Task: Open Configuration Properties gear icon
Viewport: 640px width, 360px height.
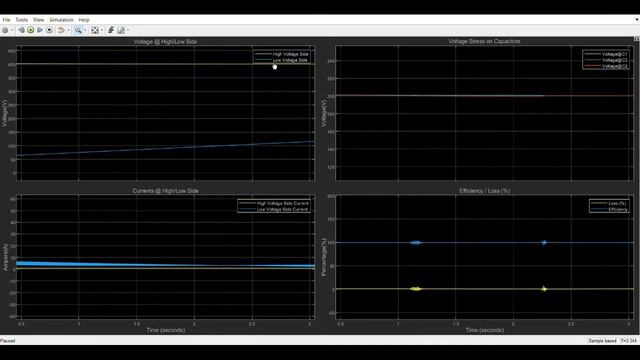Action: (x=5, y=30)
